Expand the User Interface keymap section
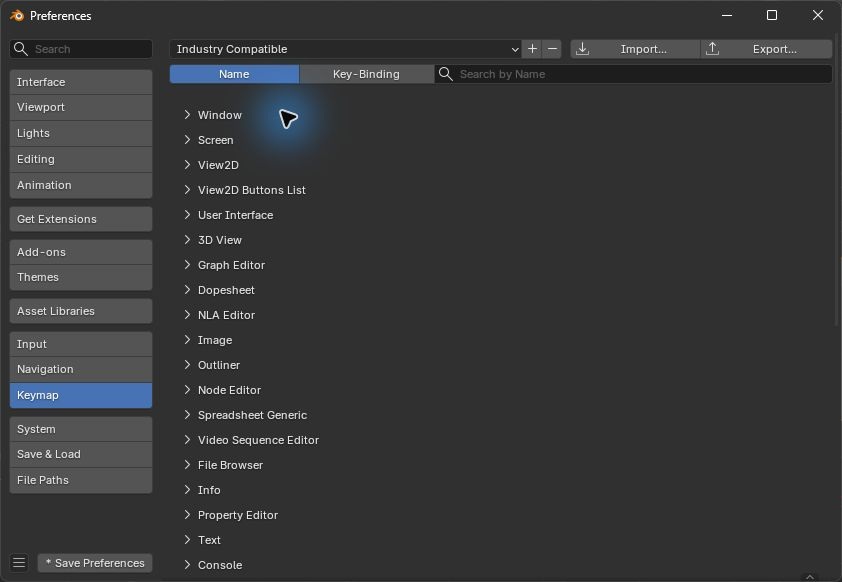The height and width of the screenshot is (582, 842). (x=187, y=215)
